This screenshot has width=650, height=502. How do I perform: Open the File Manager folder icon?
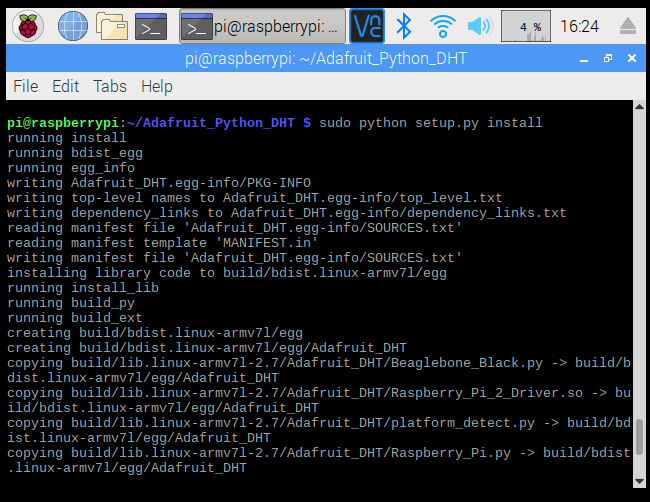point(112,27)
